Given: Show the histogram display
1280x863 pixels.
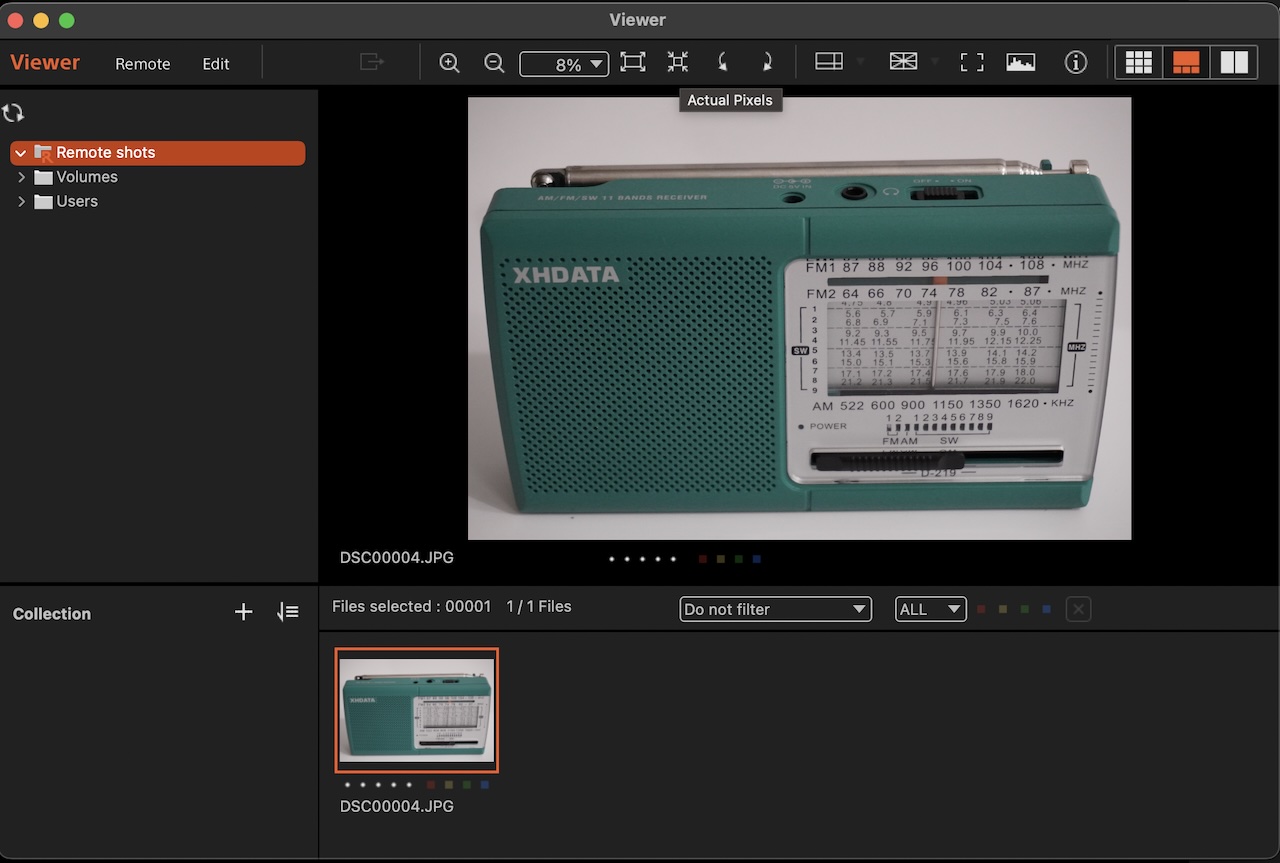Looking at the screenshot, I should point(1020,62).
